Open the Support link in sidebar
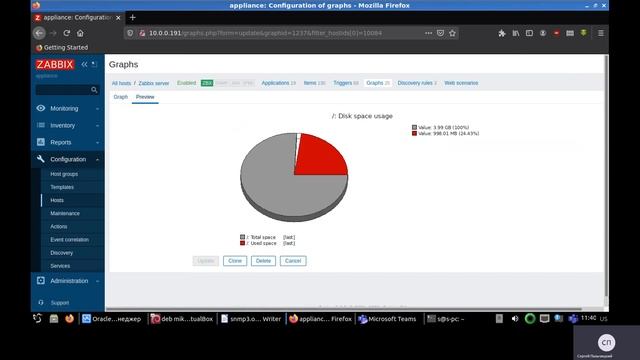 pyautogui.click(x=60, y=303)
